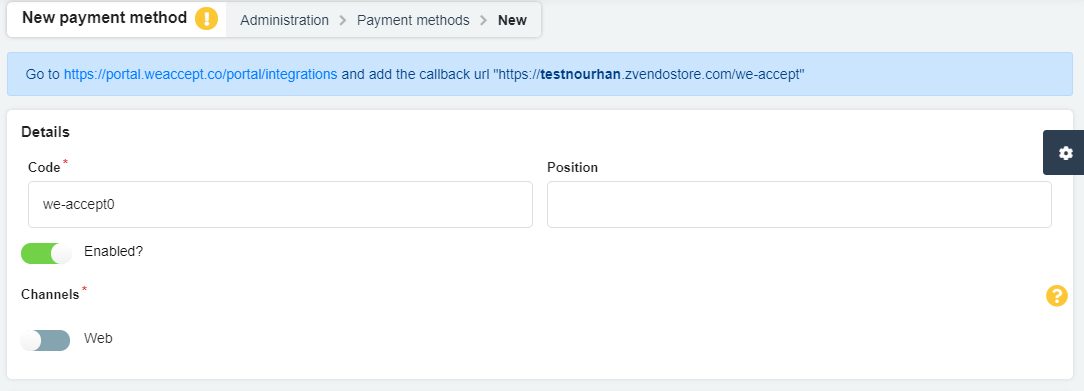Click the Web channel label text
This screenshot has height=391, width=1084.
98,338
